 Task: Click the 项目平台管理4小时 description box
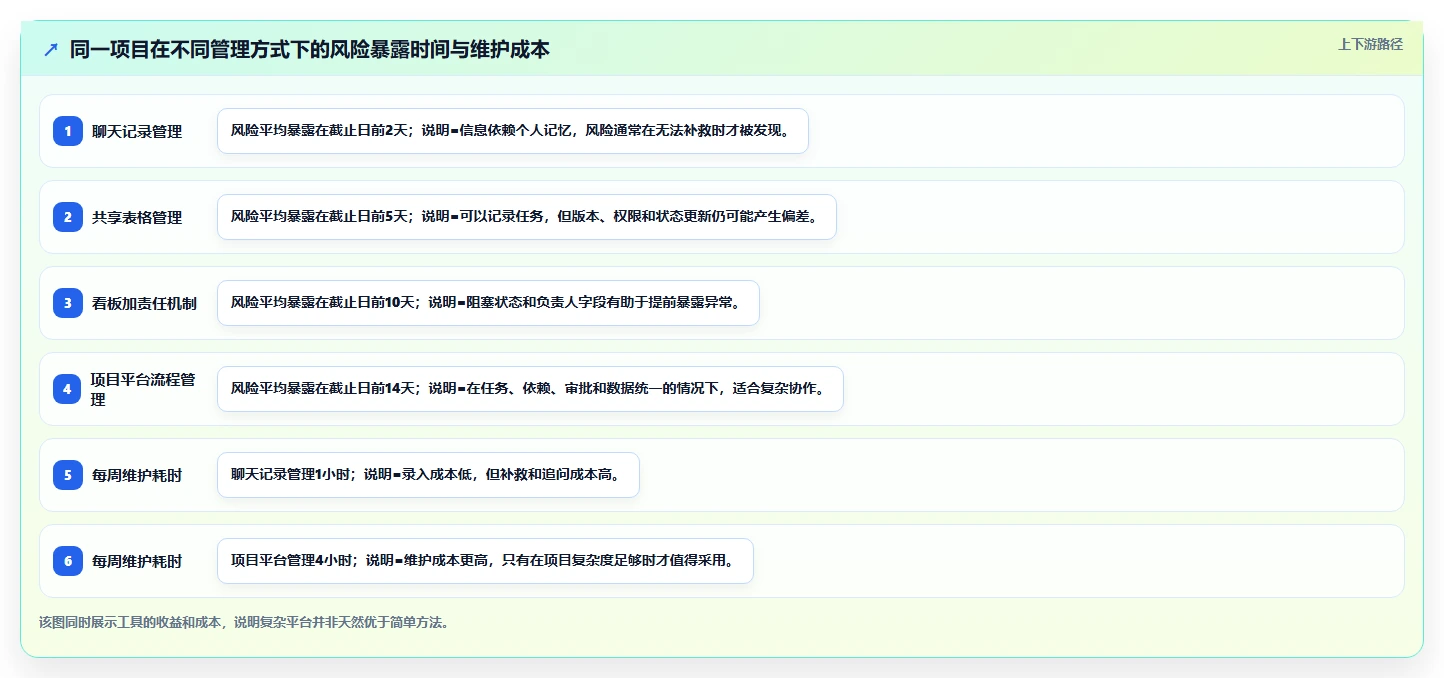pyautogui.click(x=485, y=561)
